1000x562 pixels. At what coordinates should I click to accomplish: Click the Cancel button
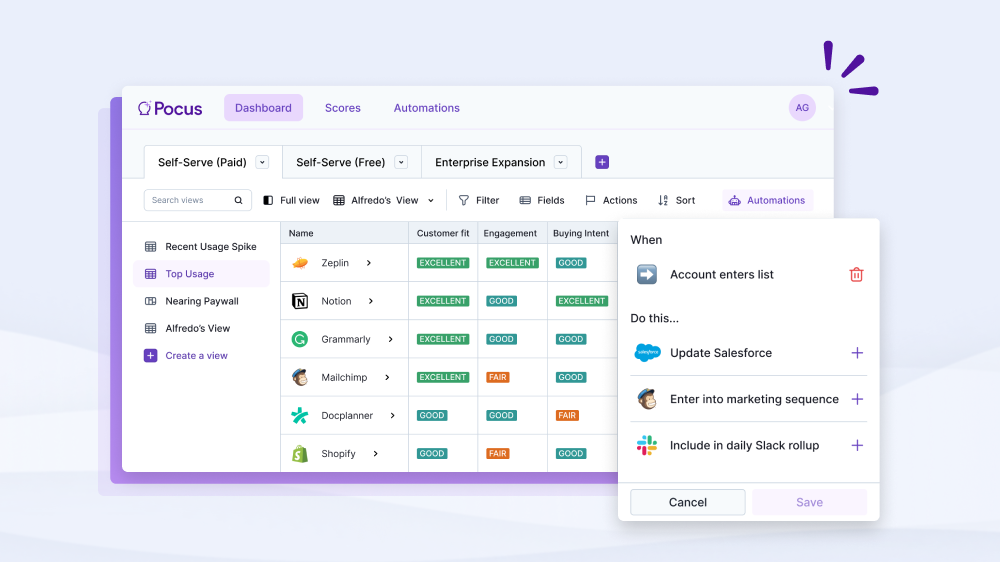pyautogui.click(x=688, y=502)
